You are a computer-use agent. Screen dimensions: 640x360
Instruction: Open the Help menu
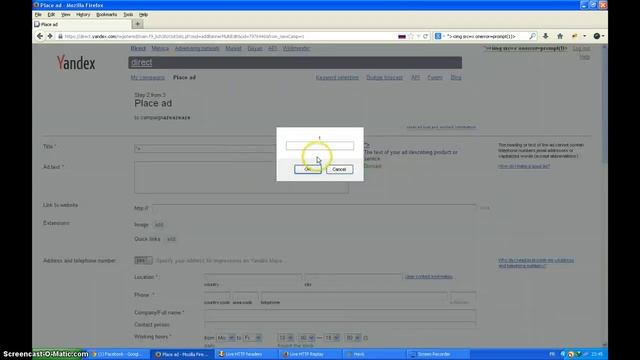click(x=143, y=15)
